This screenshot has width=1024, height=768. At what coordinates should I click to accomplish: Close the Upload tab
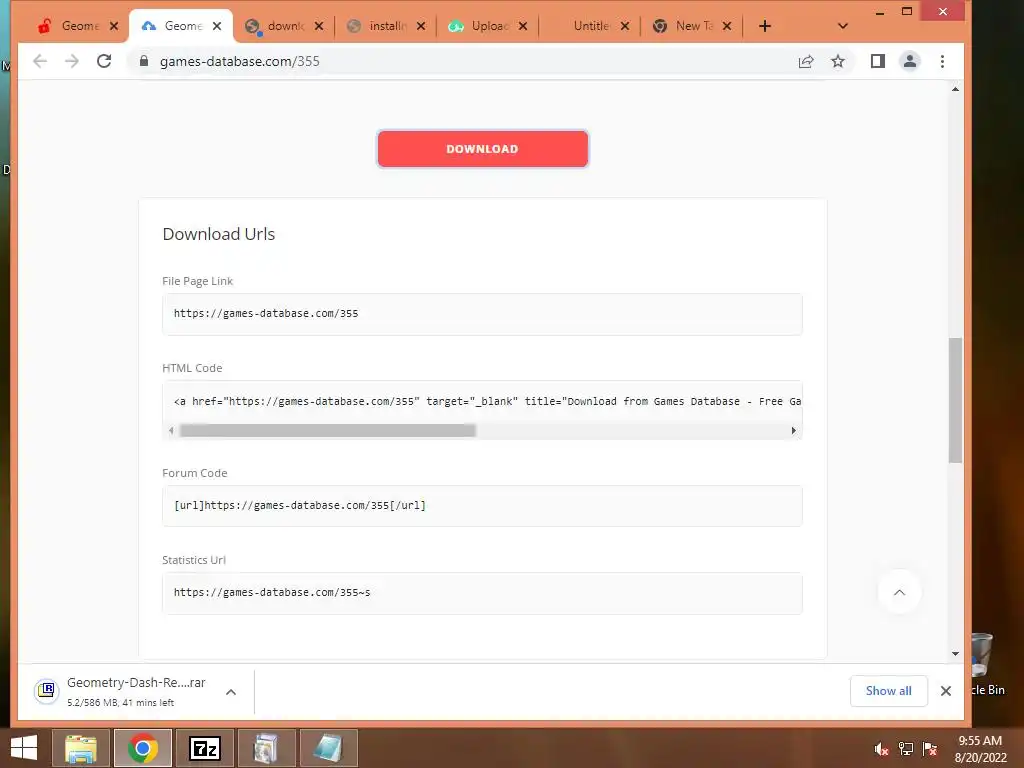(523, 26)
